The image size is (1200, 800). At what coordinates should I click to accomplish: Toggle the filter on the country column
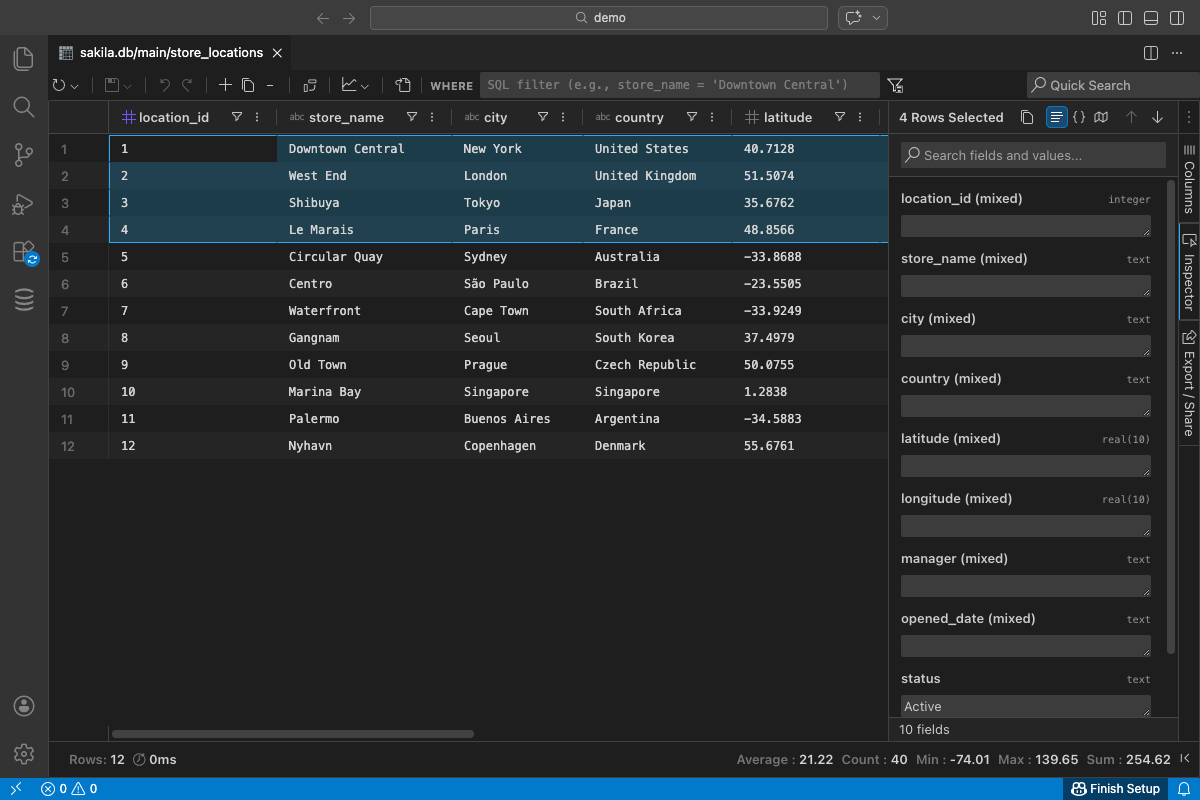pyautogui.click(x=691, y=117)
